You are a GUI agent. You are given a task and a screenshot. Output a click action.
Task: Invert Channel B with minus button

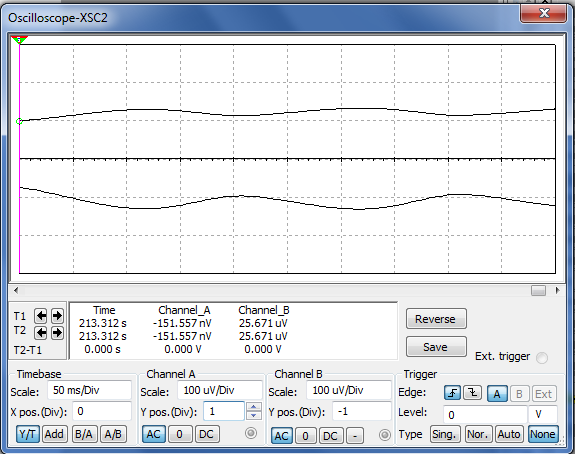click(355, 436)
